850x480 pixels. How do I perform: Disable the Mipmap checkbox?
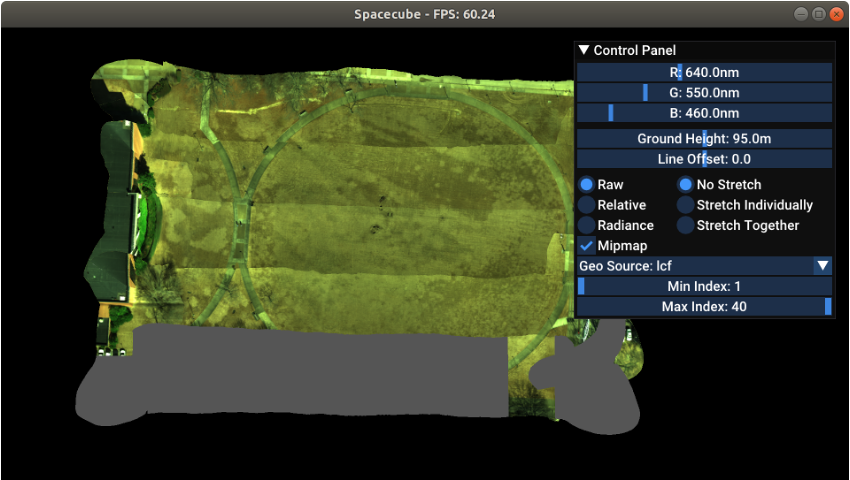[x=587, y=245]
